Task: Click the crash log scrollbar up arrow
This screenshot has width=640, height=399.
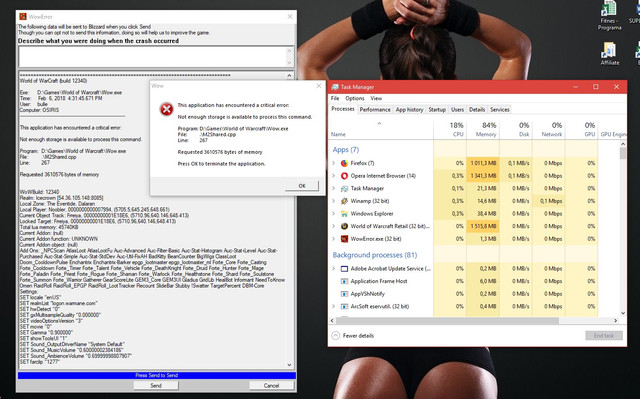Action: 289,75
